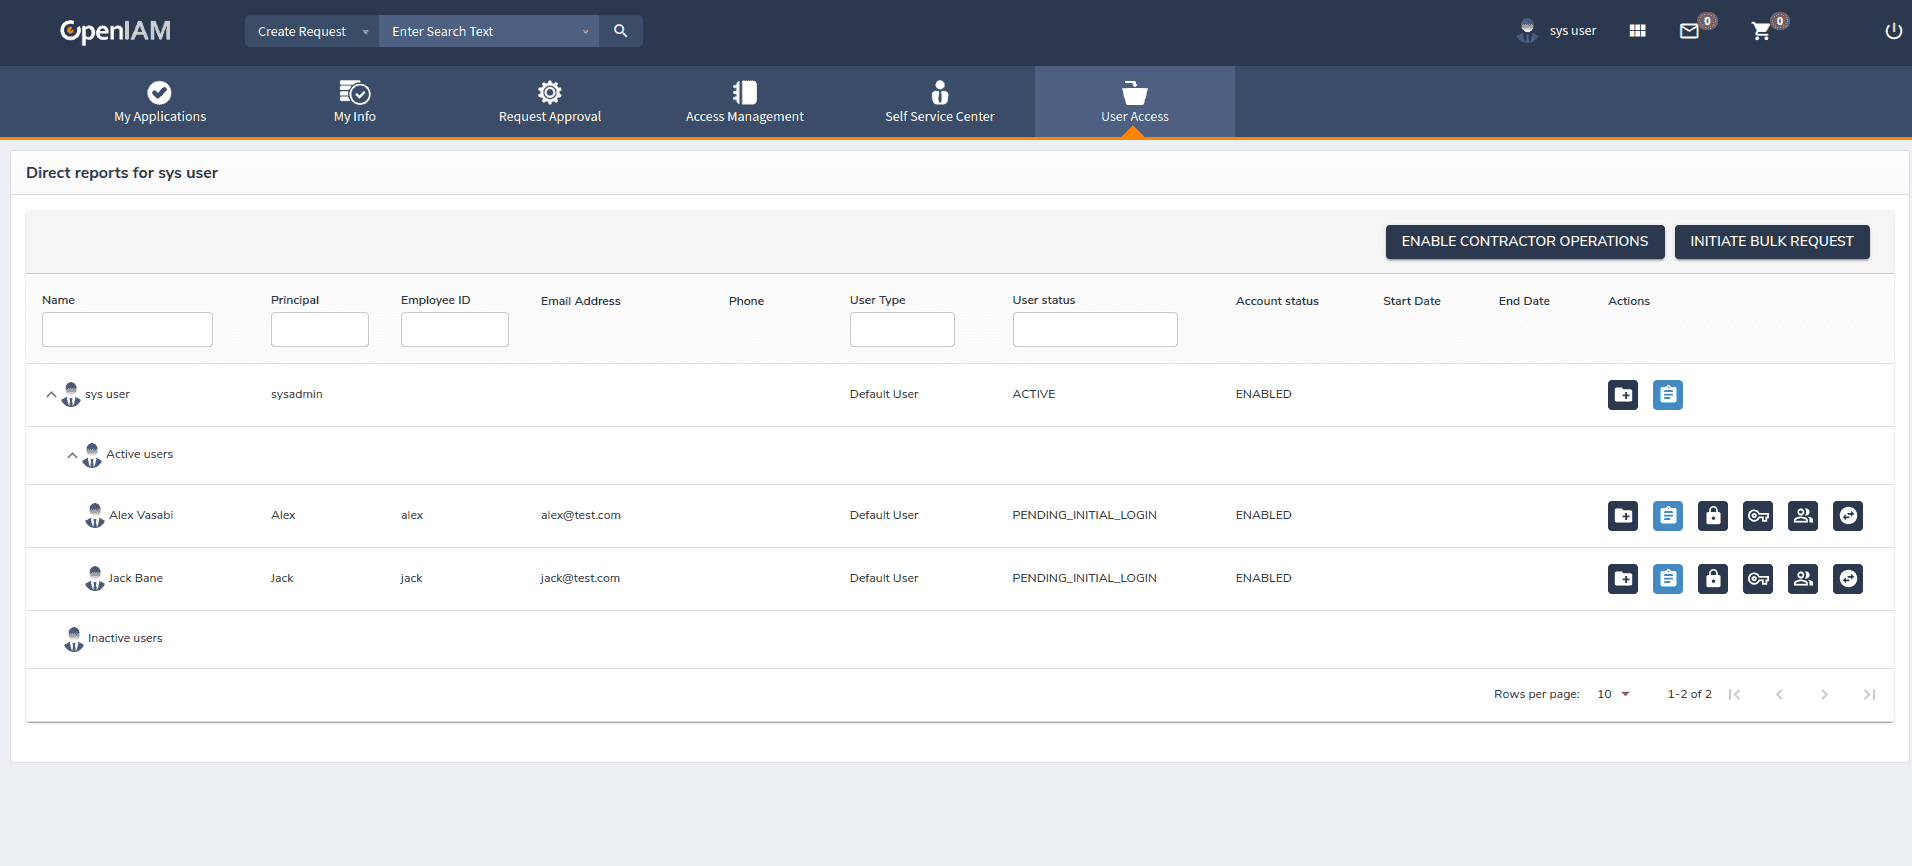Open the apps grid icon
This screenshot has height=866, width=1912.
pos(1637,32)
